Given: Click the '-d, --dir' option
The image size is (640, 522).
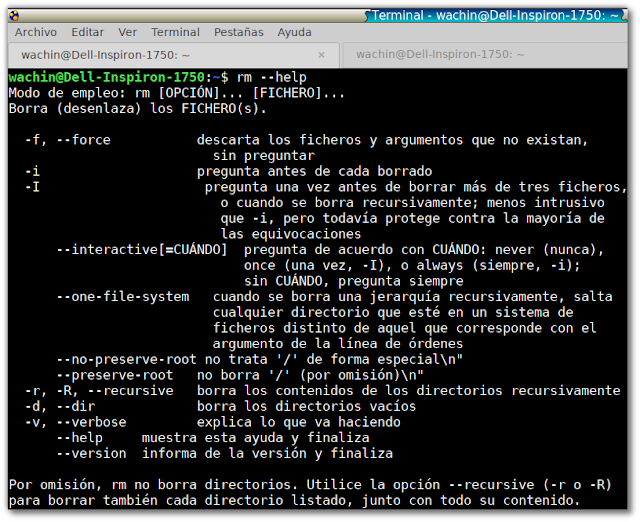Looking at the screenshot, I should click(x=60, y=406).
